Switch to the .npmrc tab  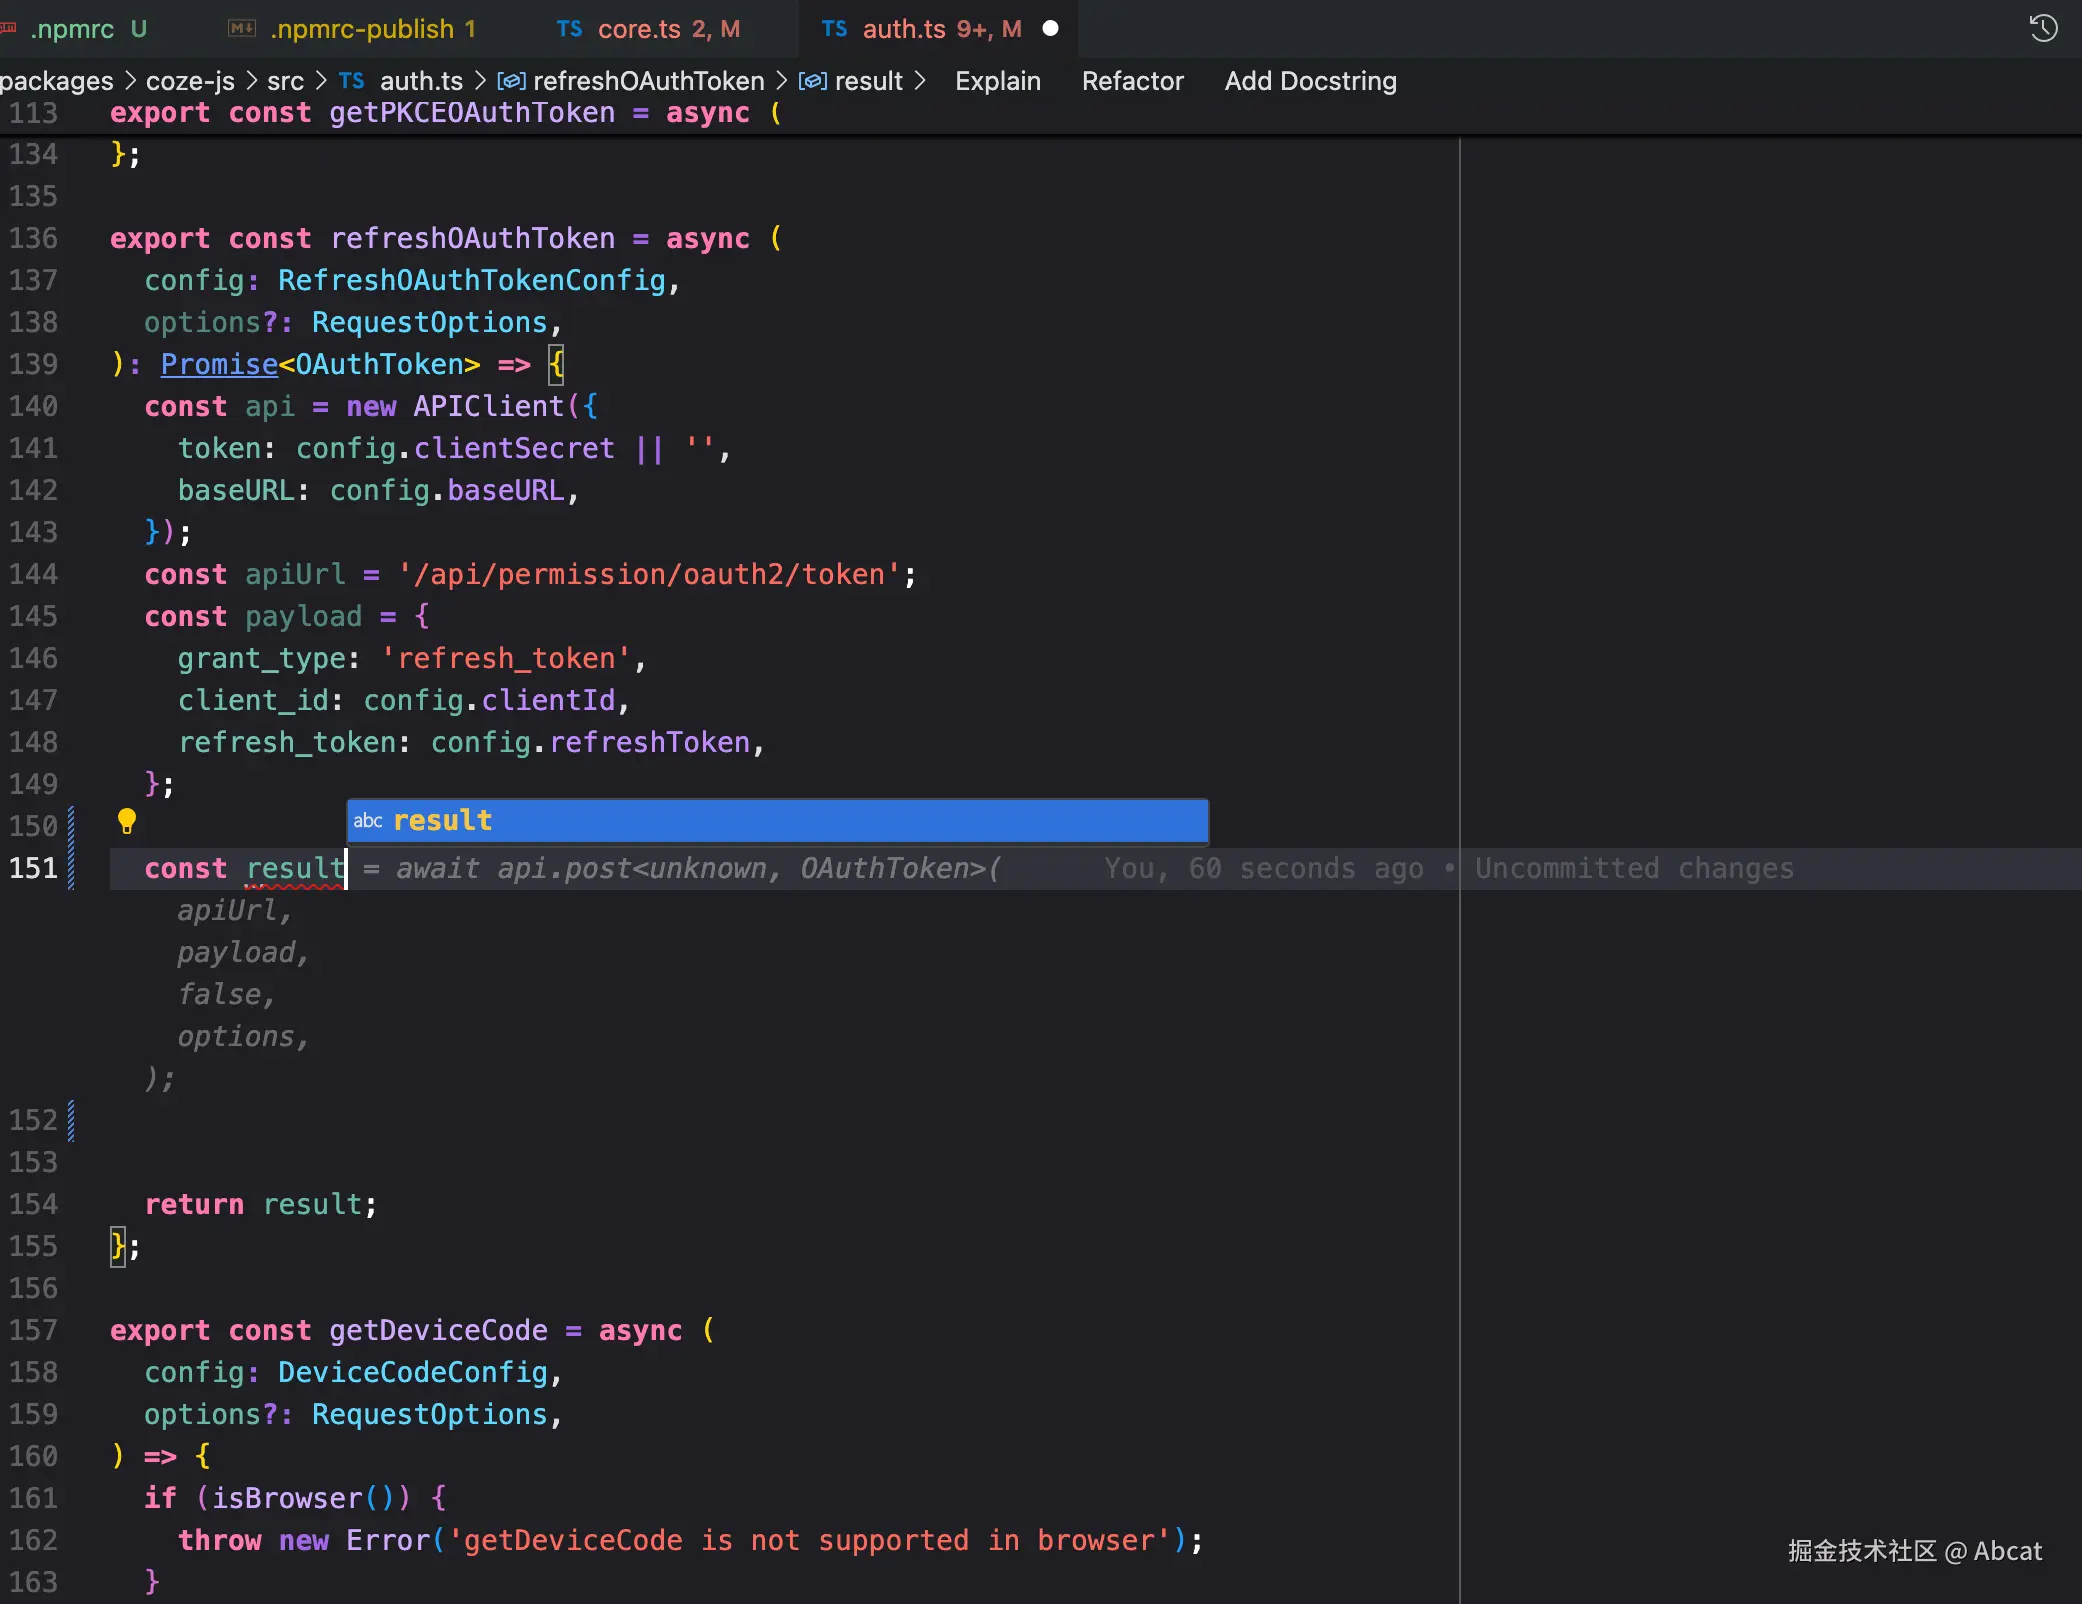click(x=72, y=29)
